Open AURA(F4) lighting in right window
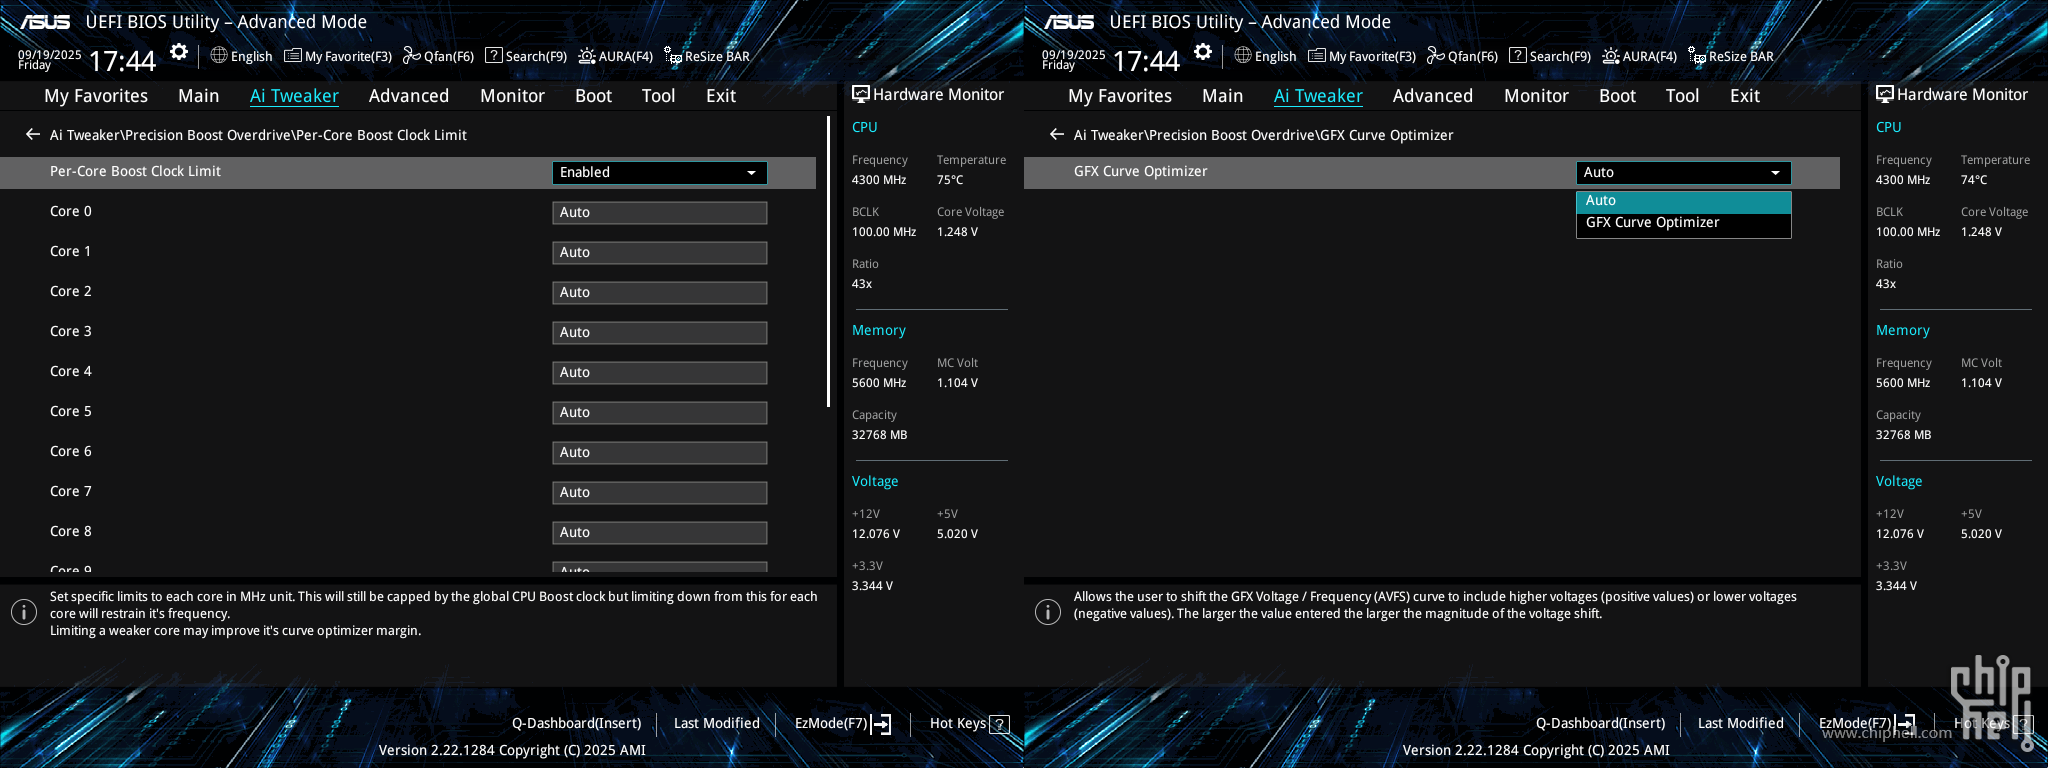 point(1640,56)
